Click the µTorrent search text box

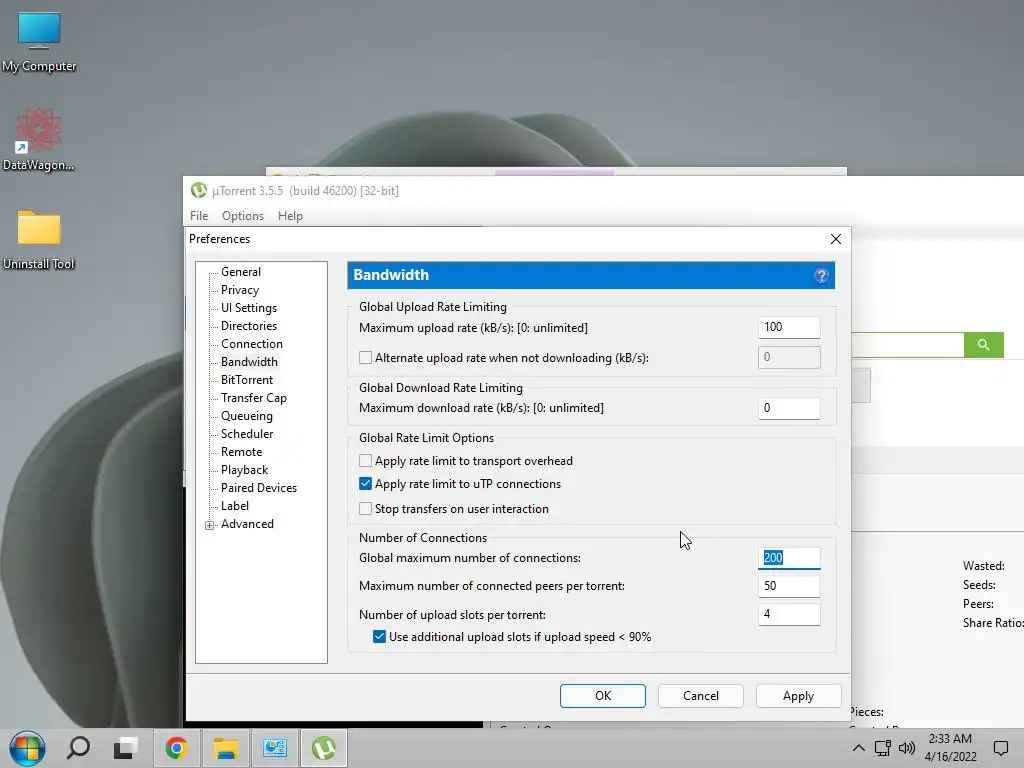tap(907, 345)
